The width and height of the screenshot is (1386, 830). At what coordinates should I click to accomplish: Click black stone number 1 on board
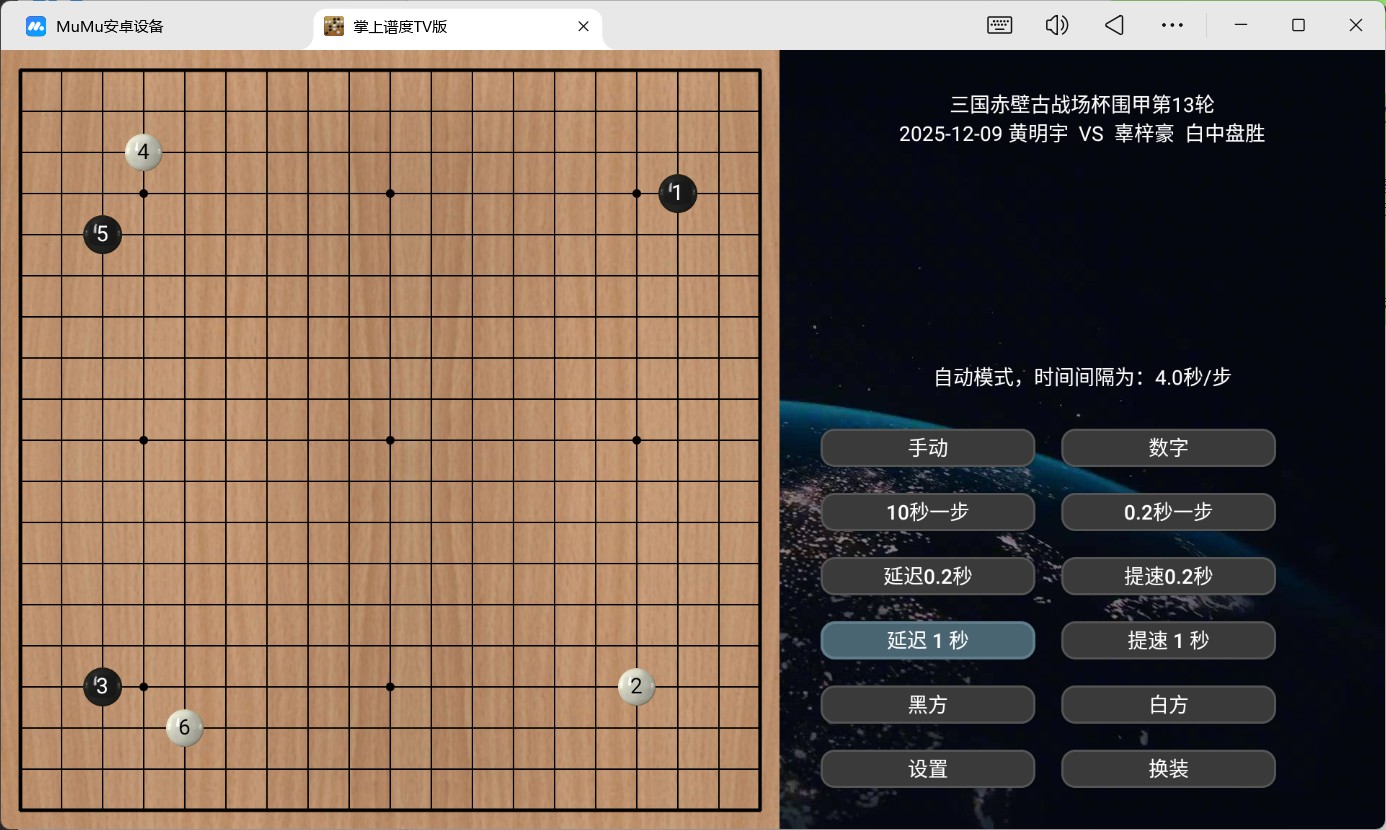(x=677, y=193)
